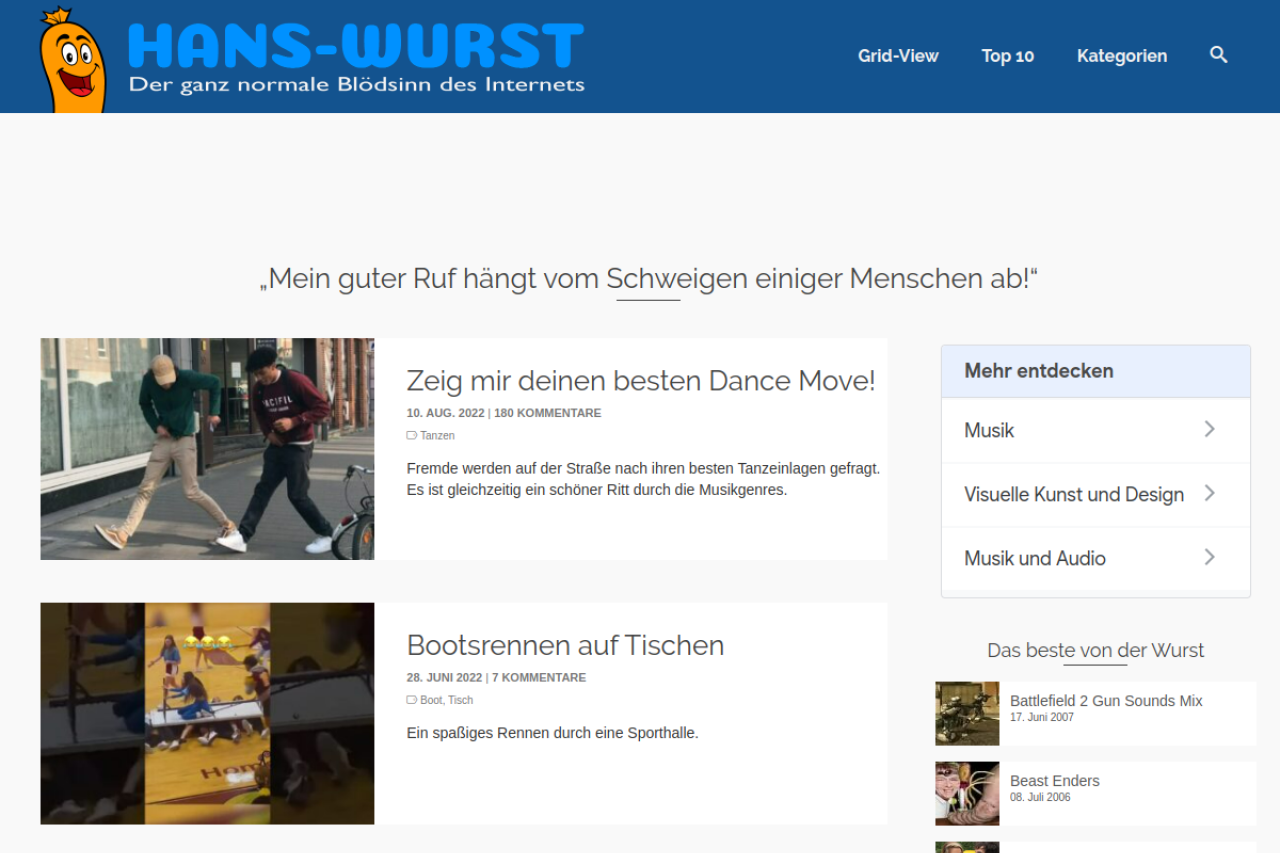Click the text Ein spaßiges Rennen durch eine Sporthalle
The image size is (1280, 853).
coord(552,733)
